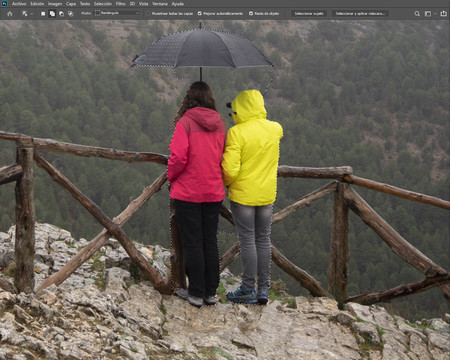Open the Archivo menu
Viewport: 450px width, 360px height.
point(19,4)
